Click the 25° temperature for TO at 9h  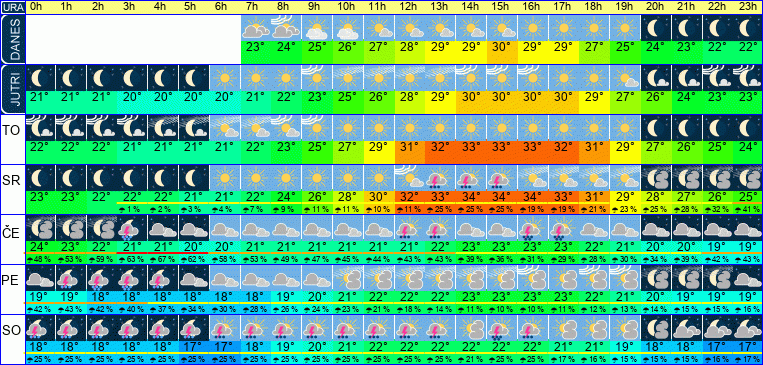coord(317,146)
